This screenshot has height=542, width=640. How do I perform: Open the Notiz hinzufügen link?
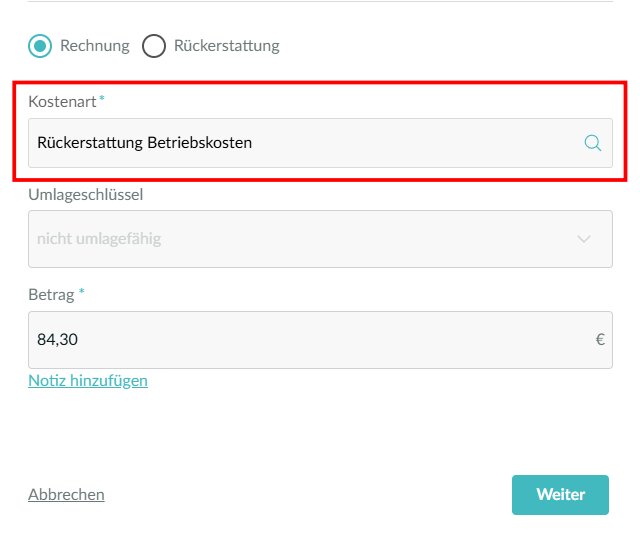pyautogui.click(x=88, y=380)
